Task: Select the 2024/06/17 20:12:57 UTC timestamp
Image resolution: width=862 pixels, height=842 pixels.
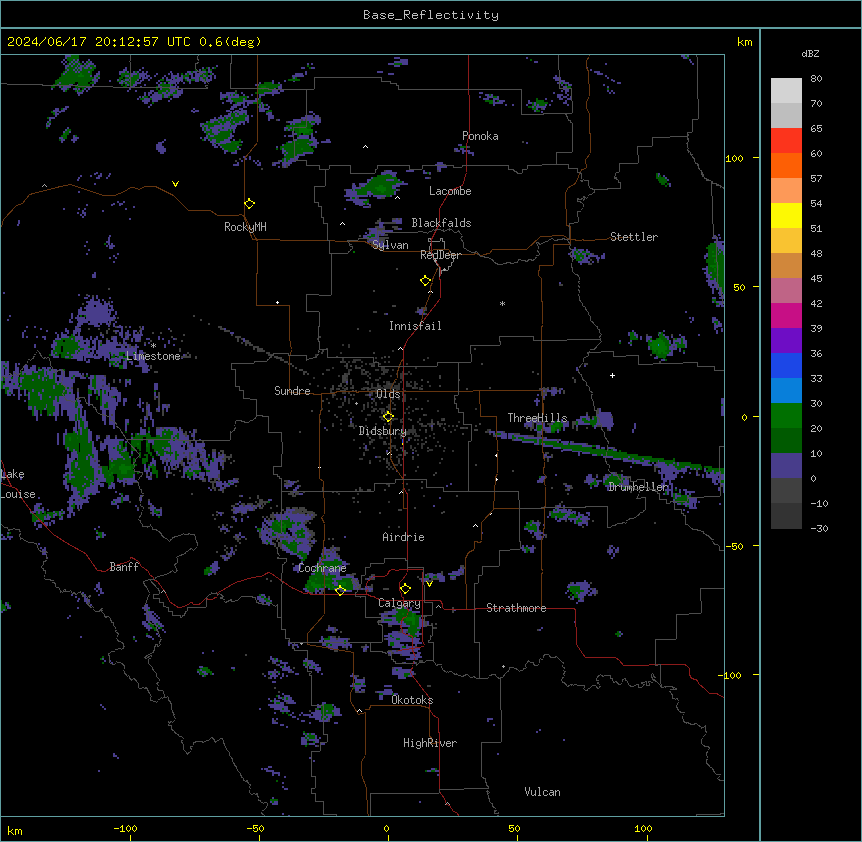Action: pyautogui.click(x=98, y=42)
